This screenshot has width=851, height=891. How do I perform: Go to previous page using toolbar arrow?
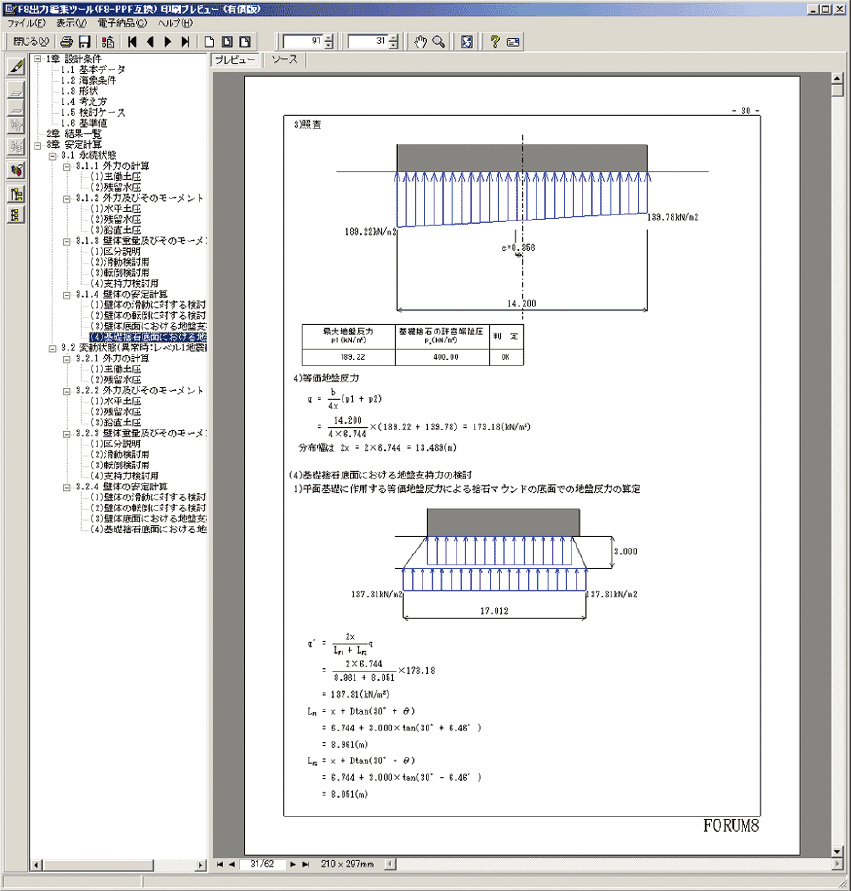coord(151,41)
